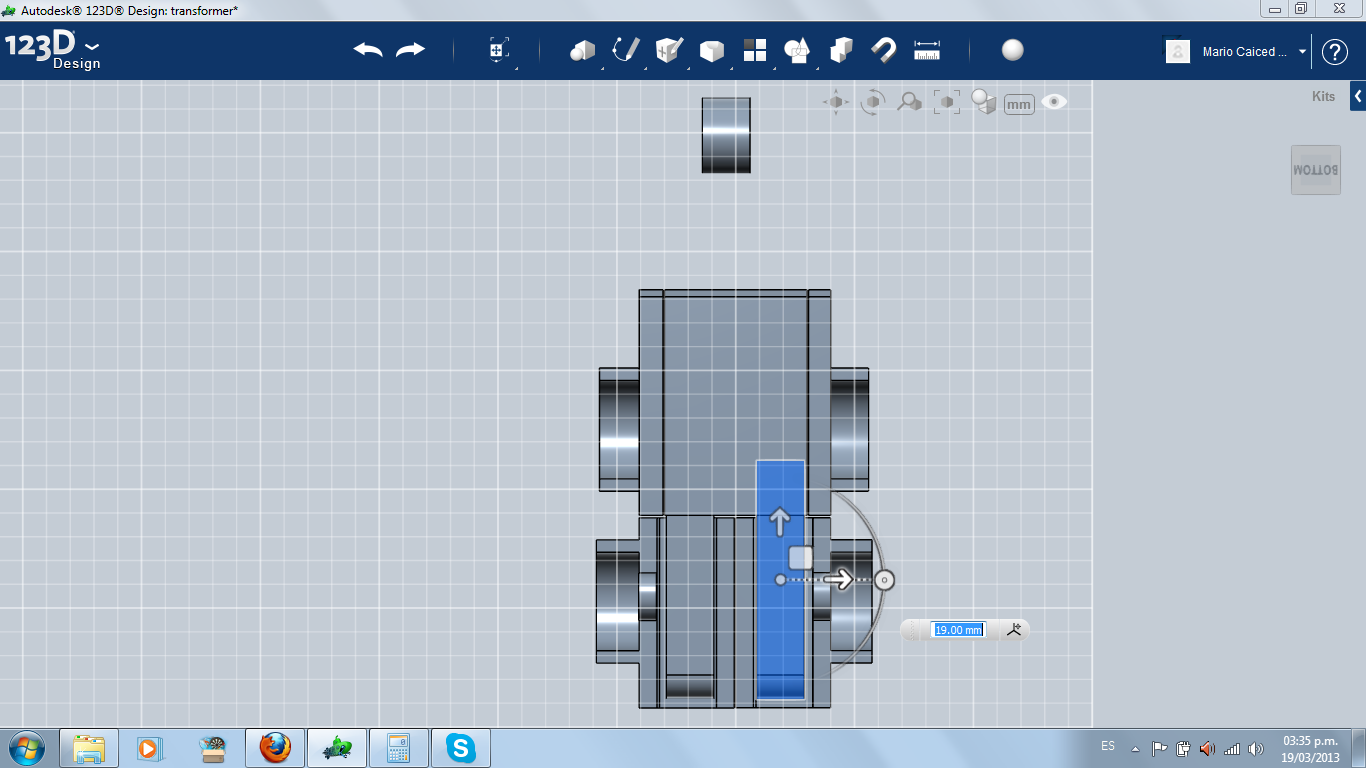Click the upward move arrow on the manipulator
The height and width of the screenshot is (768, 1366).
(x=780, y=520)
